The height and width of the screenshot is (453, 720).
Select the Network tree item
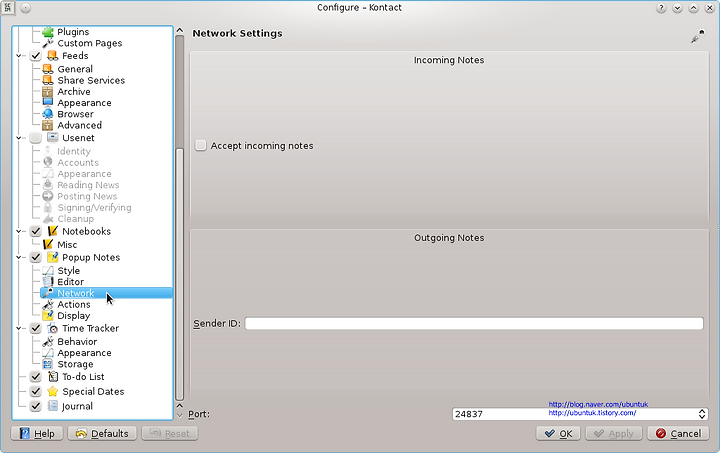(106, 293)
